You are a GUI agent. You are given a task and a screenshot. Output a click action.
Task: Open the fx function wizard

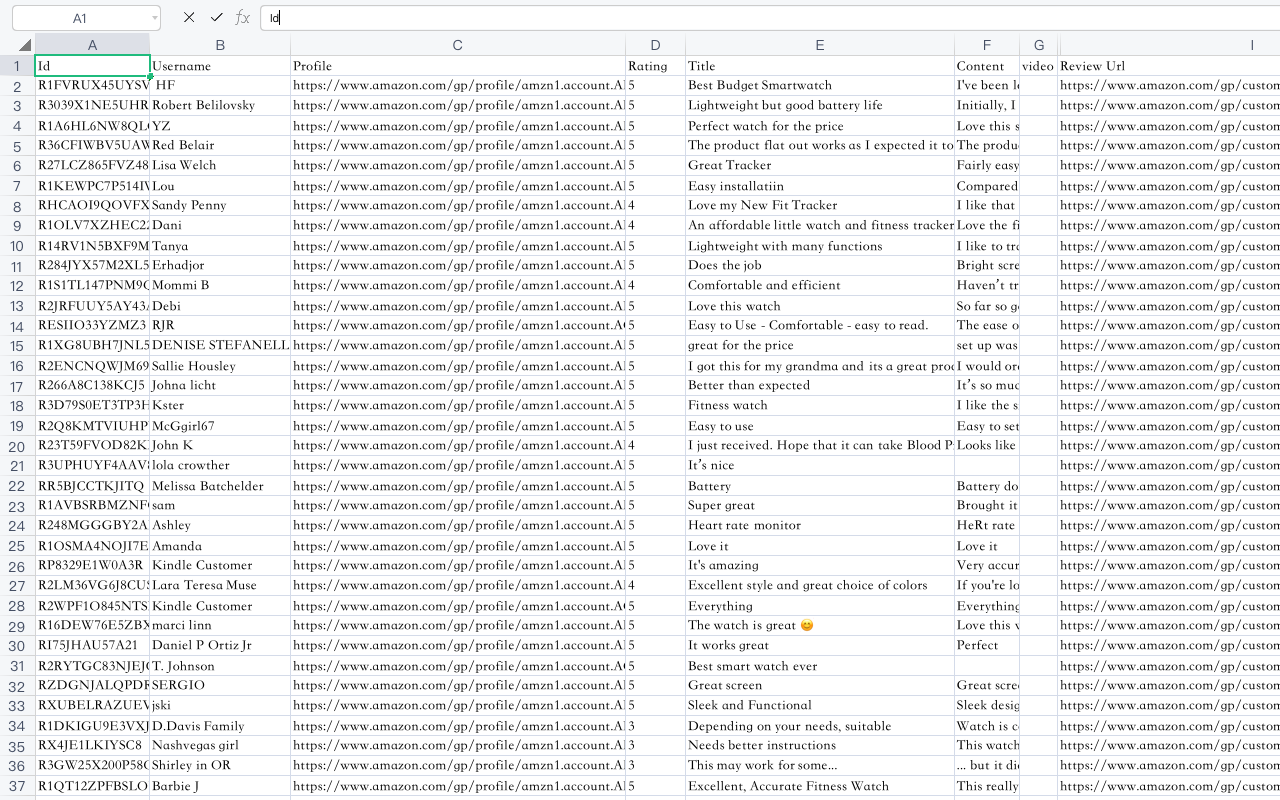(x=243, y=18)
